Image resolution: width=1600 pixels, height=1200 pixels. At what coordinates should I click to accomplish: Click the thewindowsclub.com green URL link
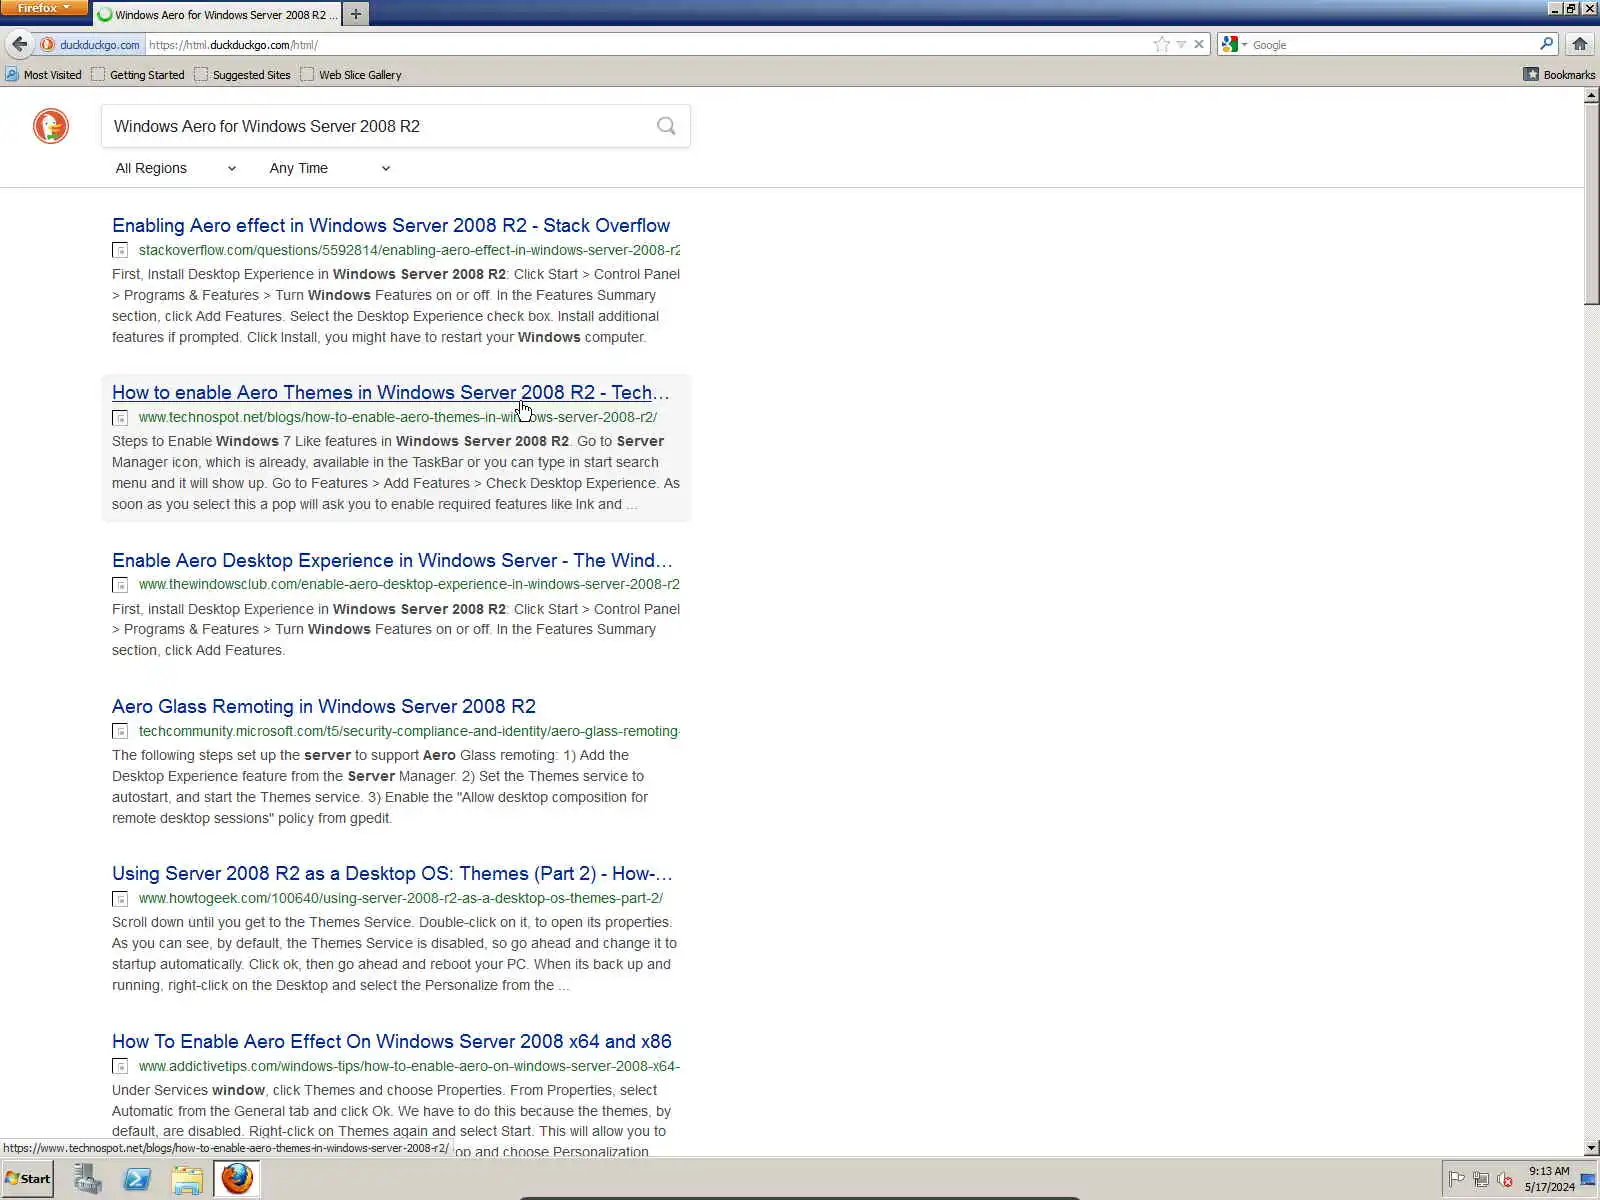409,584
